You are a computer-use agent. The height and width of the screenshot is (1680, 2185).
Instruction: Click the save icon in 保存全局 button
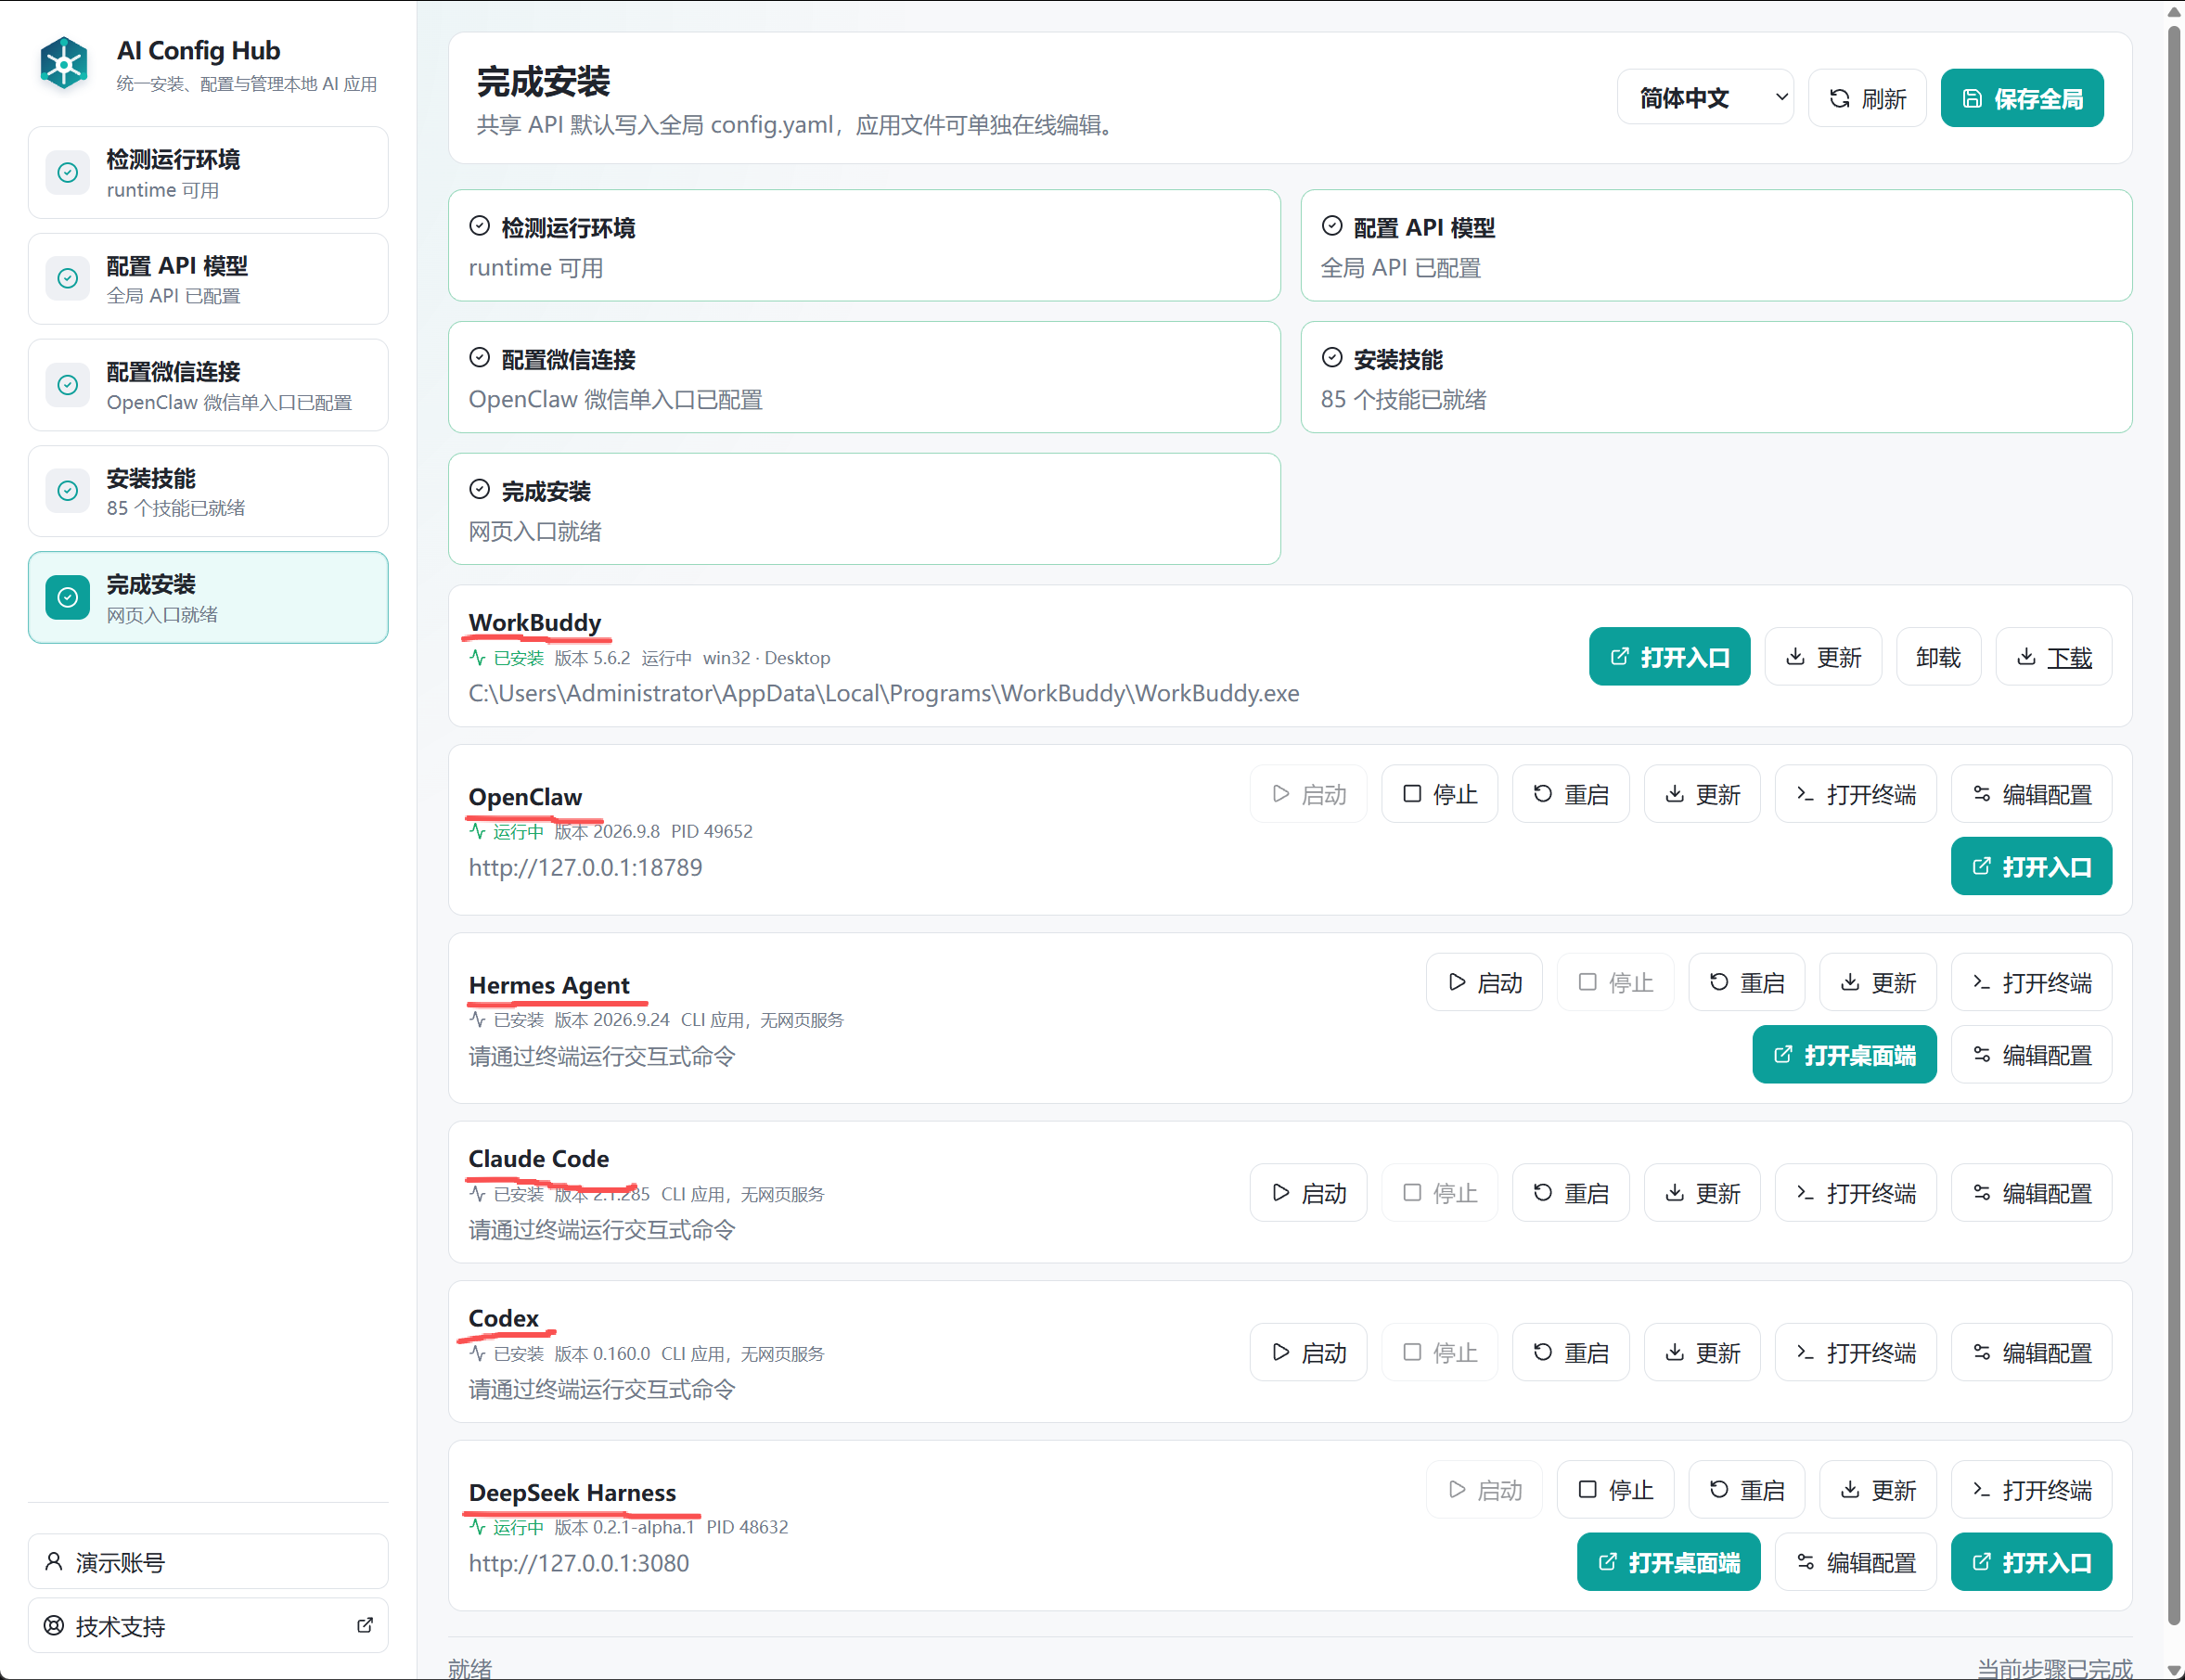pyautogui.click(x=1972, y=98)
